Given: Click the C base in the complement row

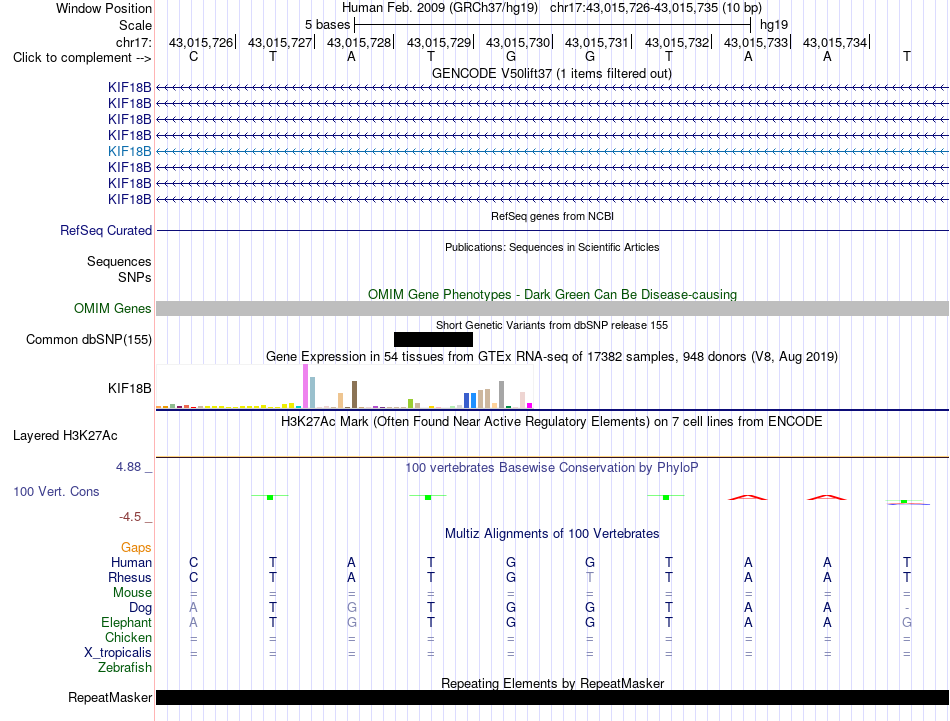Looking at the screenshot, I should (193, 56).
